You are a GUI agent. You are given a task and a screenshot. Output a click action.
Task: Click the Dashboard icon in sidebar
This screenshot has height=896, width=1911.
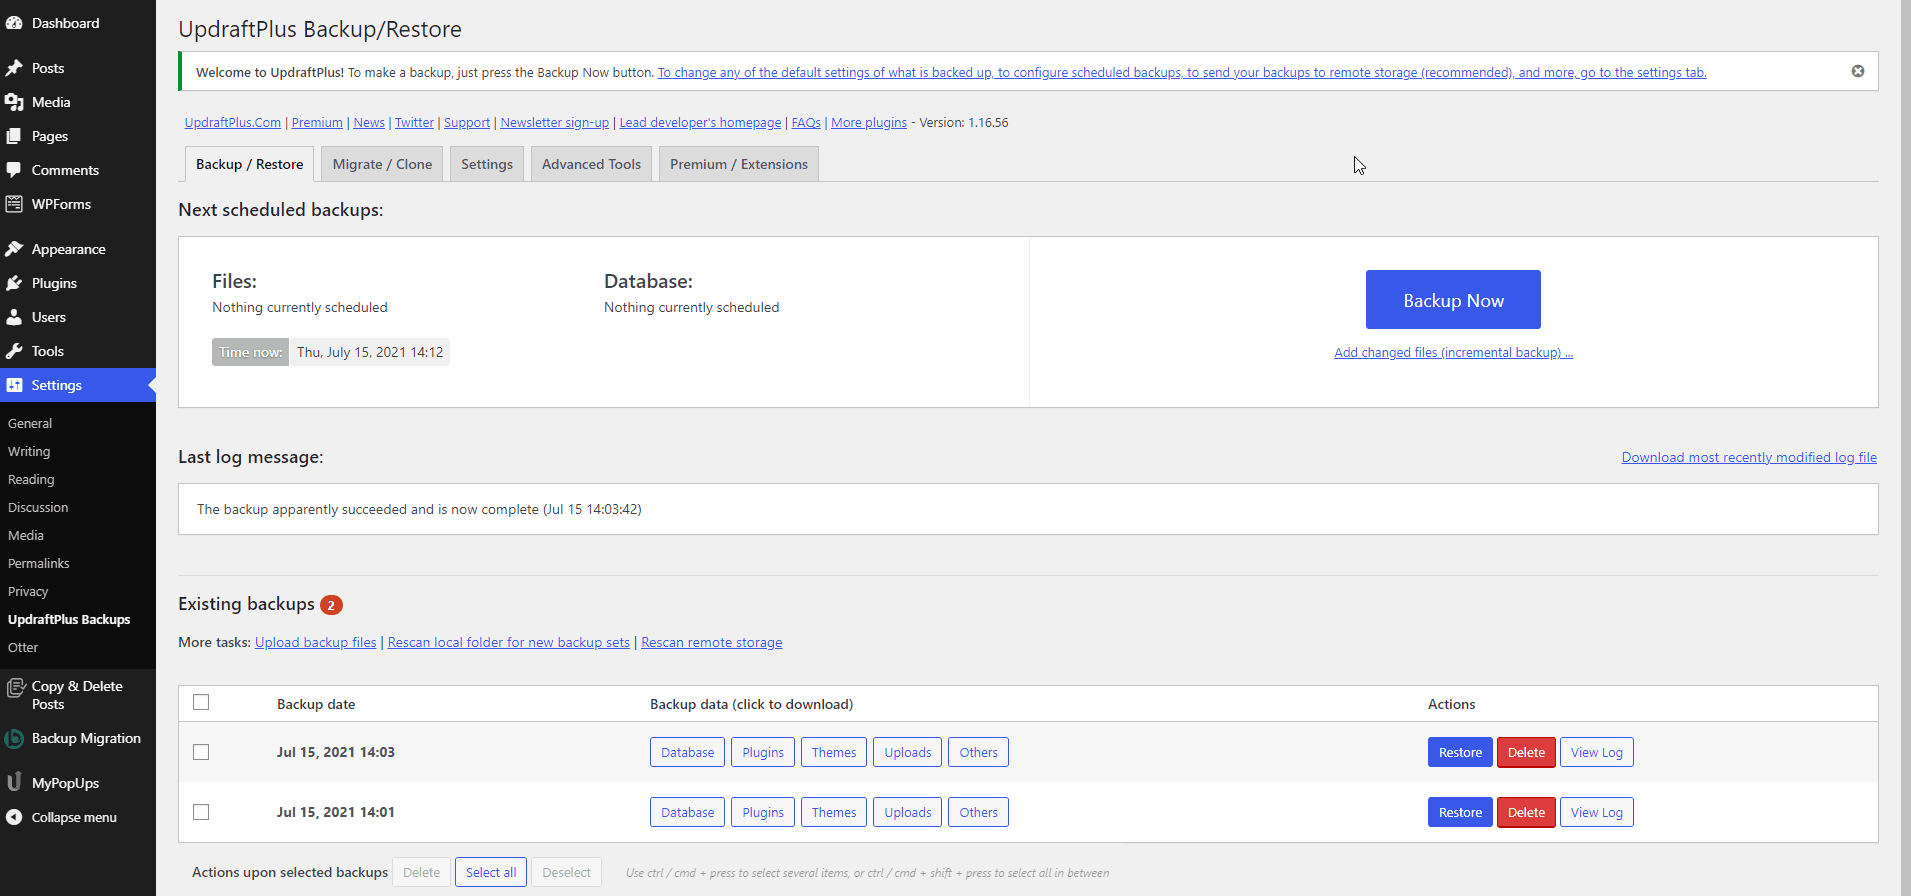[14, 23]
